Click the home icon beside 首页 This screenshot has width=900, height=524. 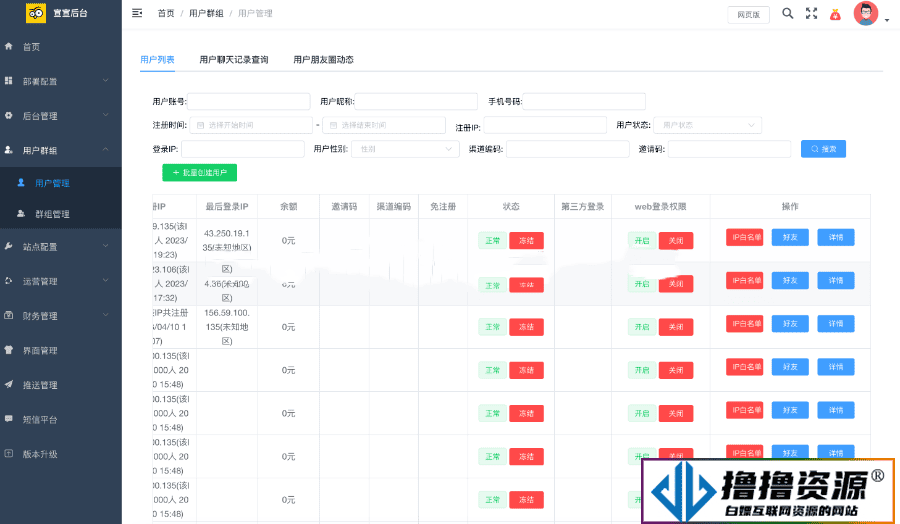pos(9,46)
